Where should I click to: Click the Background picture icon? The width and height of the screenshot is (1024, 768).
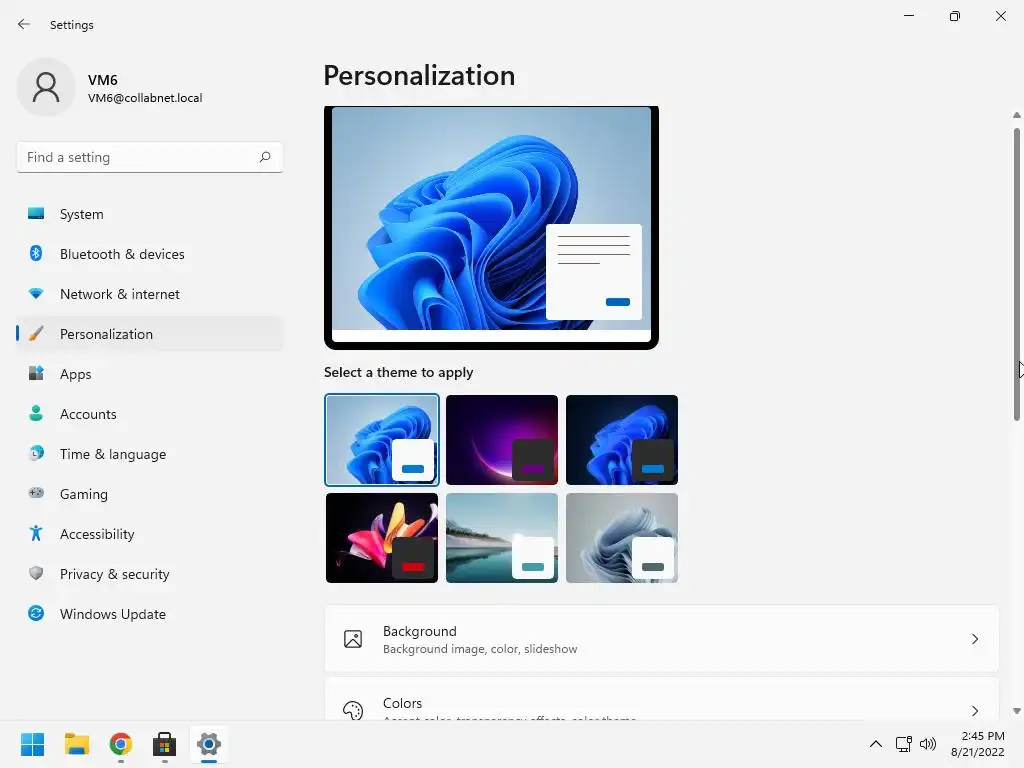coord(353,639)
